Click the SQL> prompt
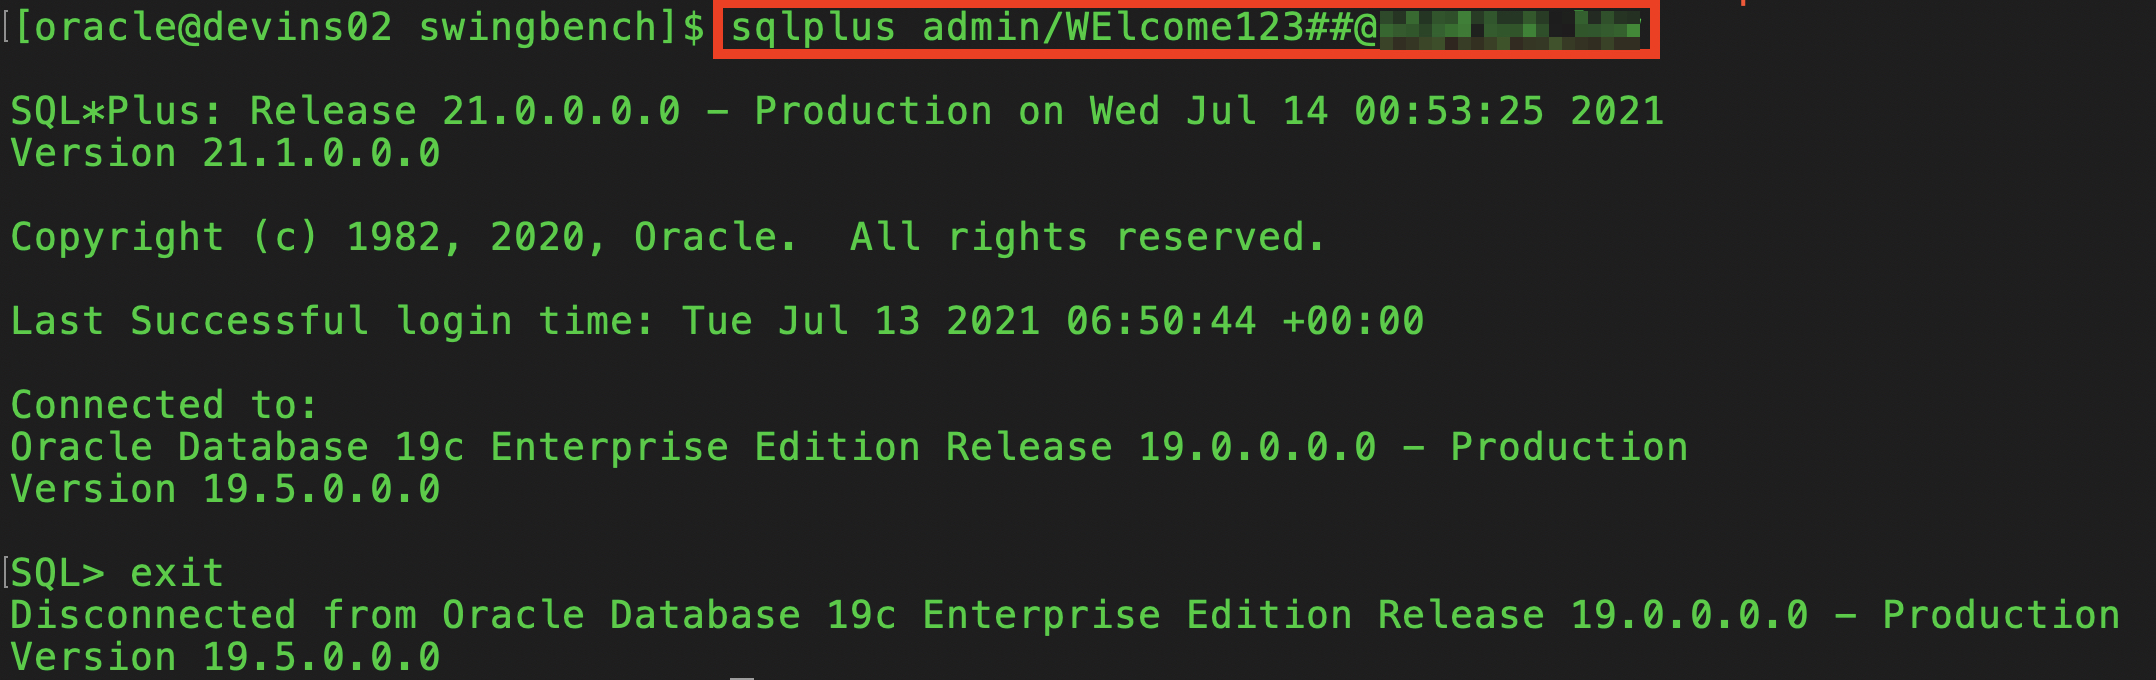Image resolution: width=2156 pixels, height=680 pixels. (x=57, y=574)
